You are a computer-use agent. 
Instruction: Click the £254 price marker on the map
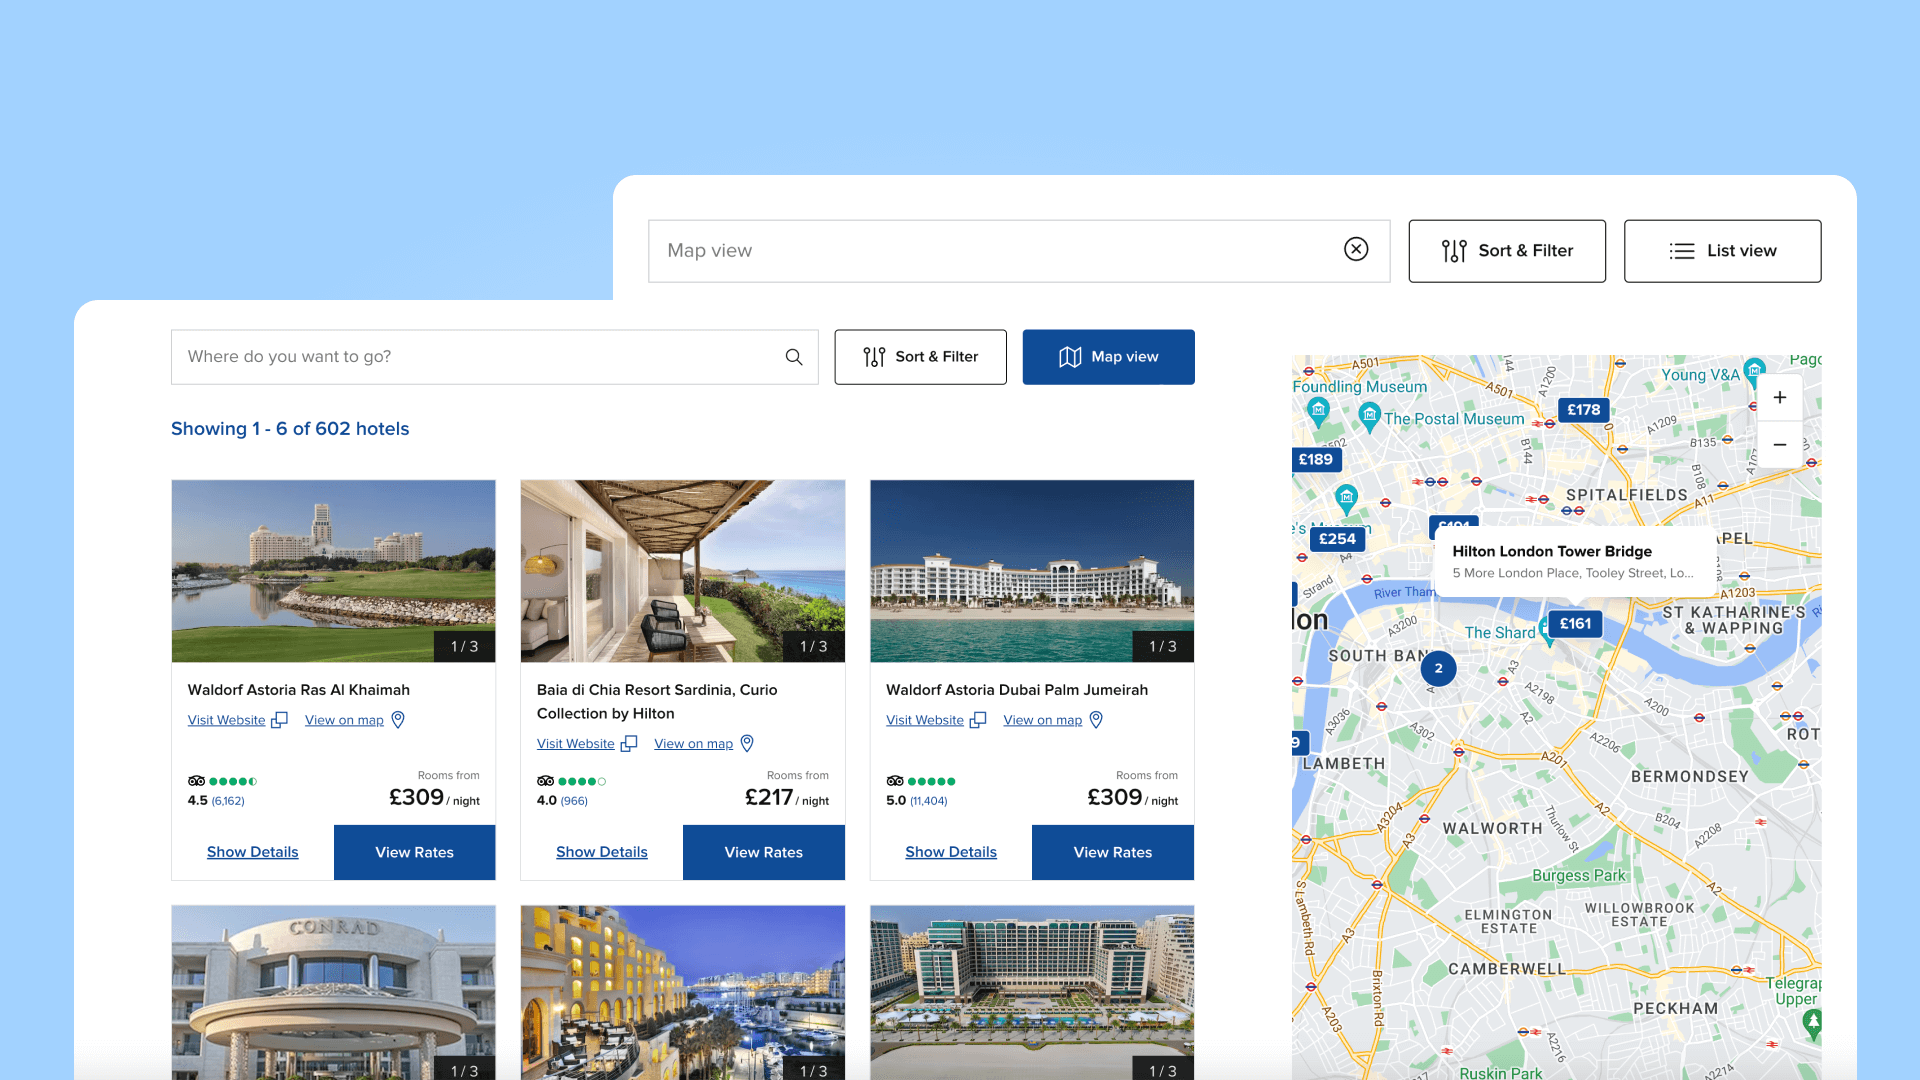1338,539
